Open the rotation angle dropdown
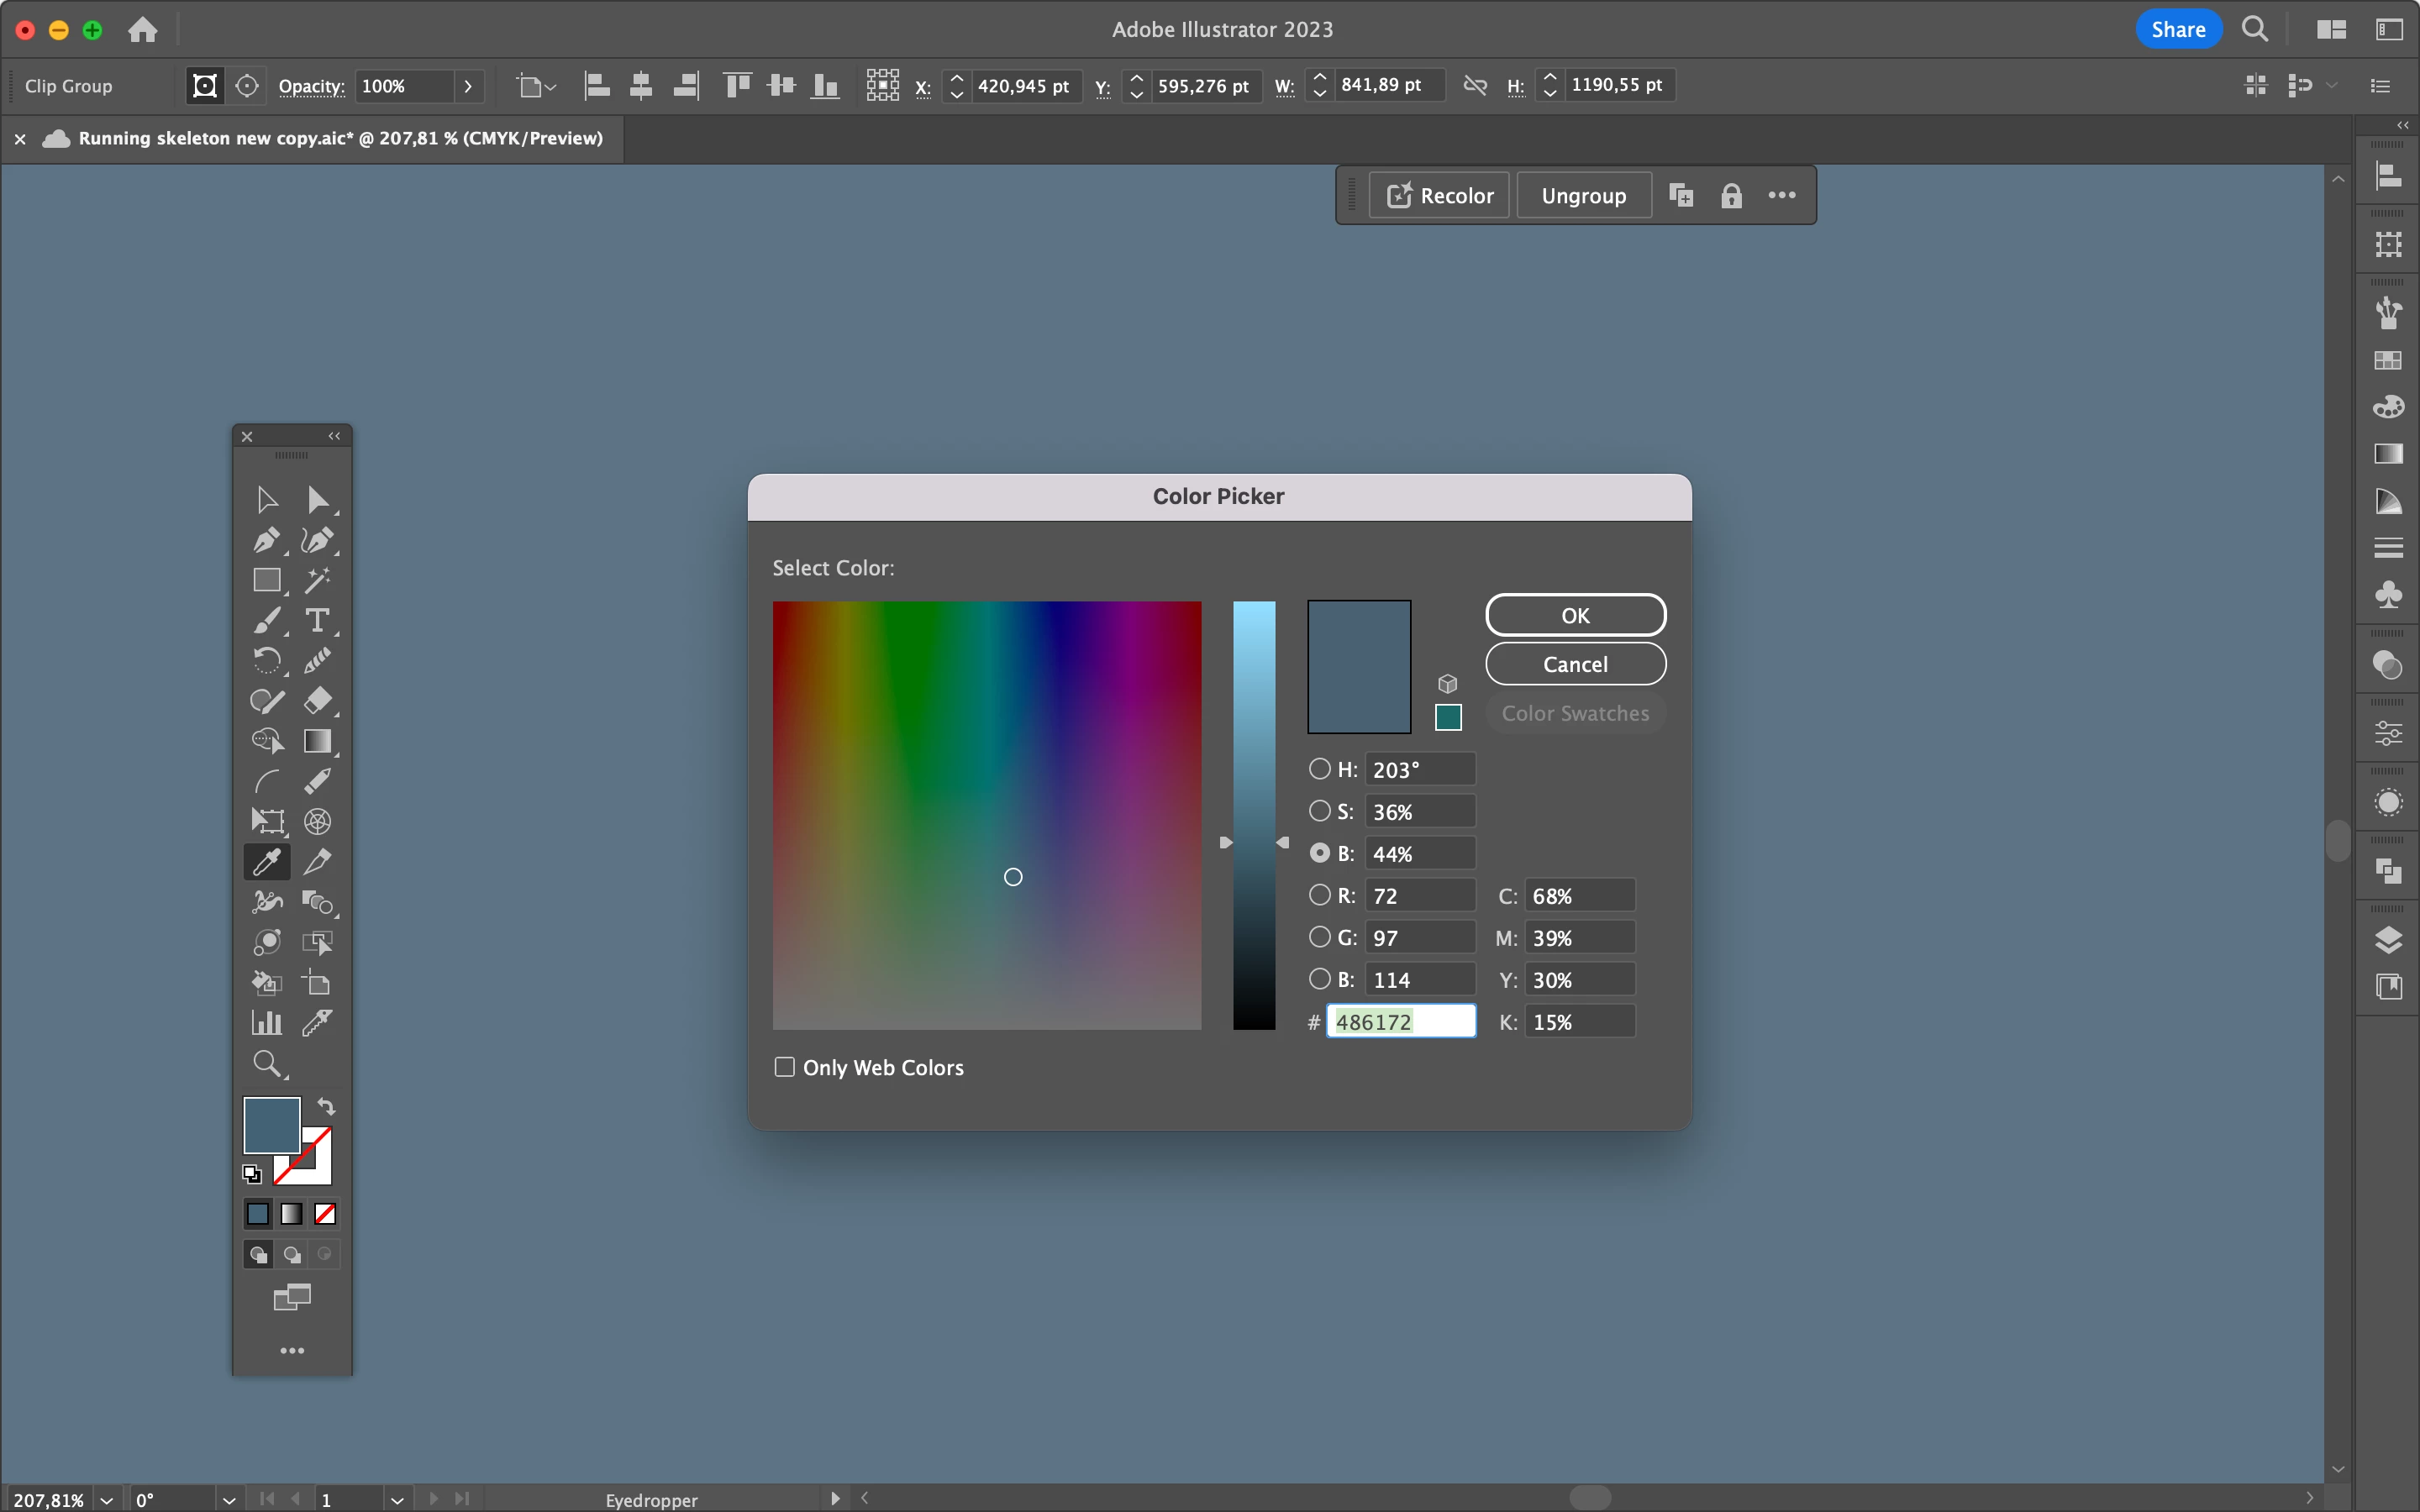The width and height of the screenshot is (2420, 1512). point(229,1499)
